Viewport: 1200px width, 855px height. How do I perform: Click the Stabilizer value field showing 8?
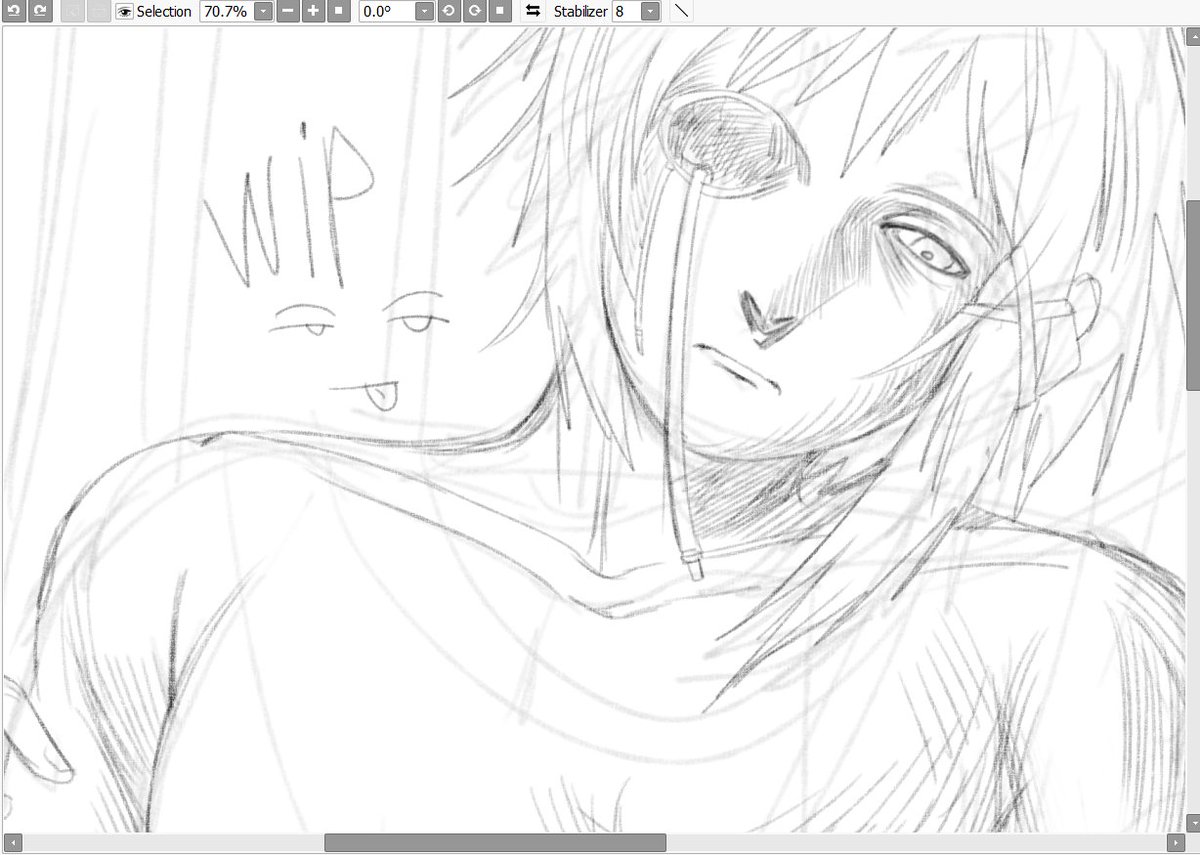(x=625, y=12)
